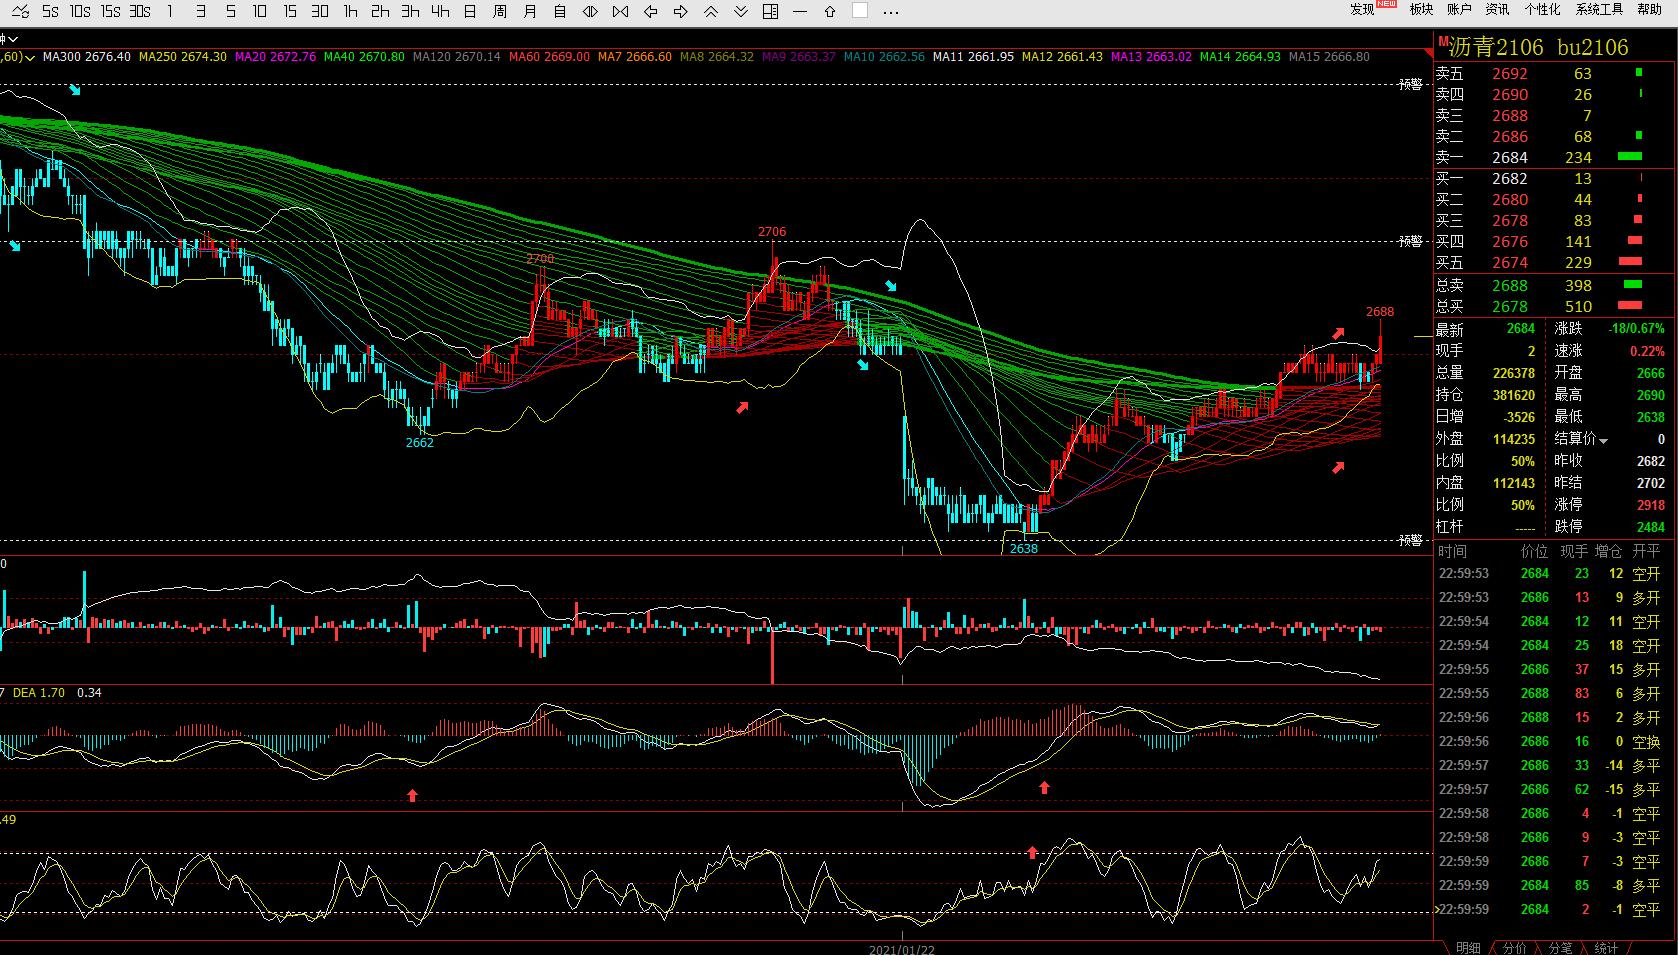
Task: Click the left arrow navigation icon
Action: (650, 12)
